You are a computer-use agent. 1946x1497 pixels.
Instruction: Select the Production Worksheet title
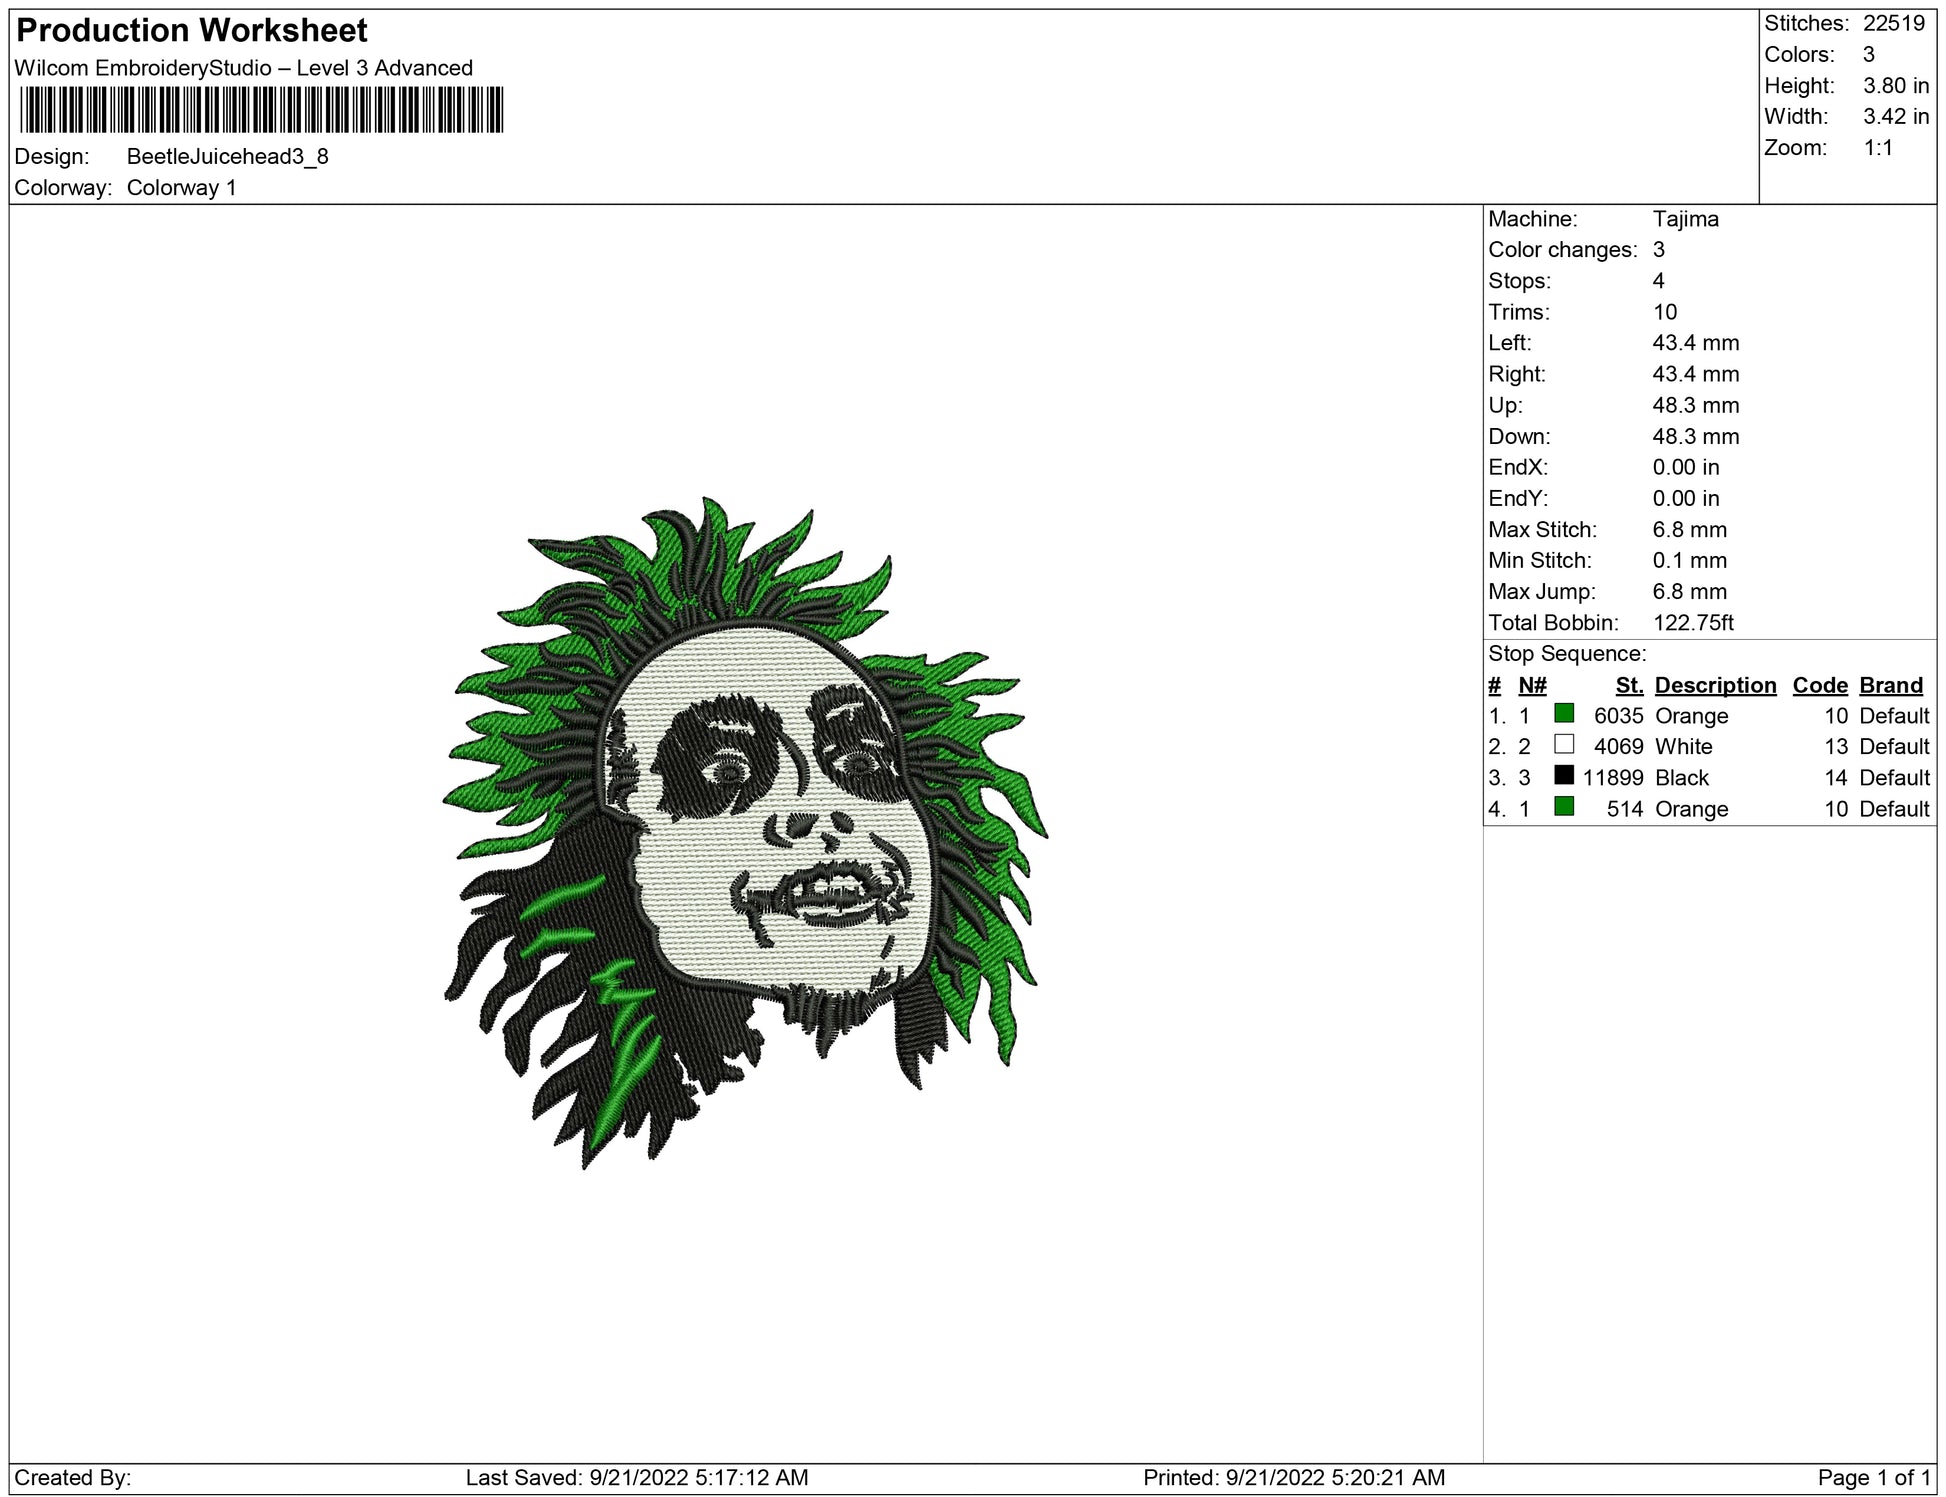192,31
